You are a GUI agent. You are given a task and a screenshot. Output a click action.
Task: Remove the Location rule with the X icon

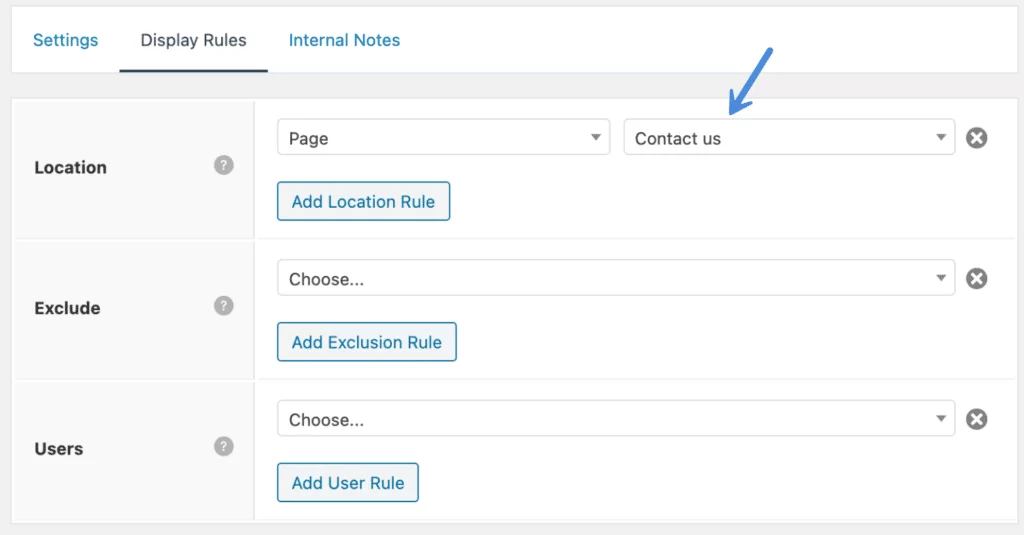pos(976,138)
